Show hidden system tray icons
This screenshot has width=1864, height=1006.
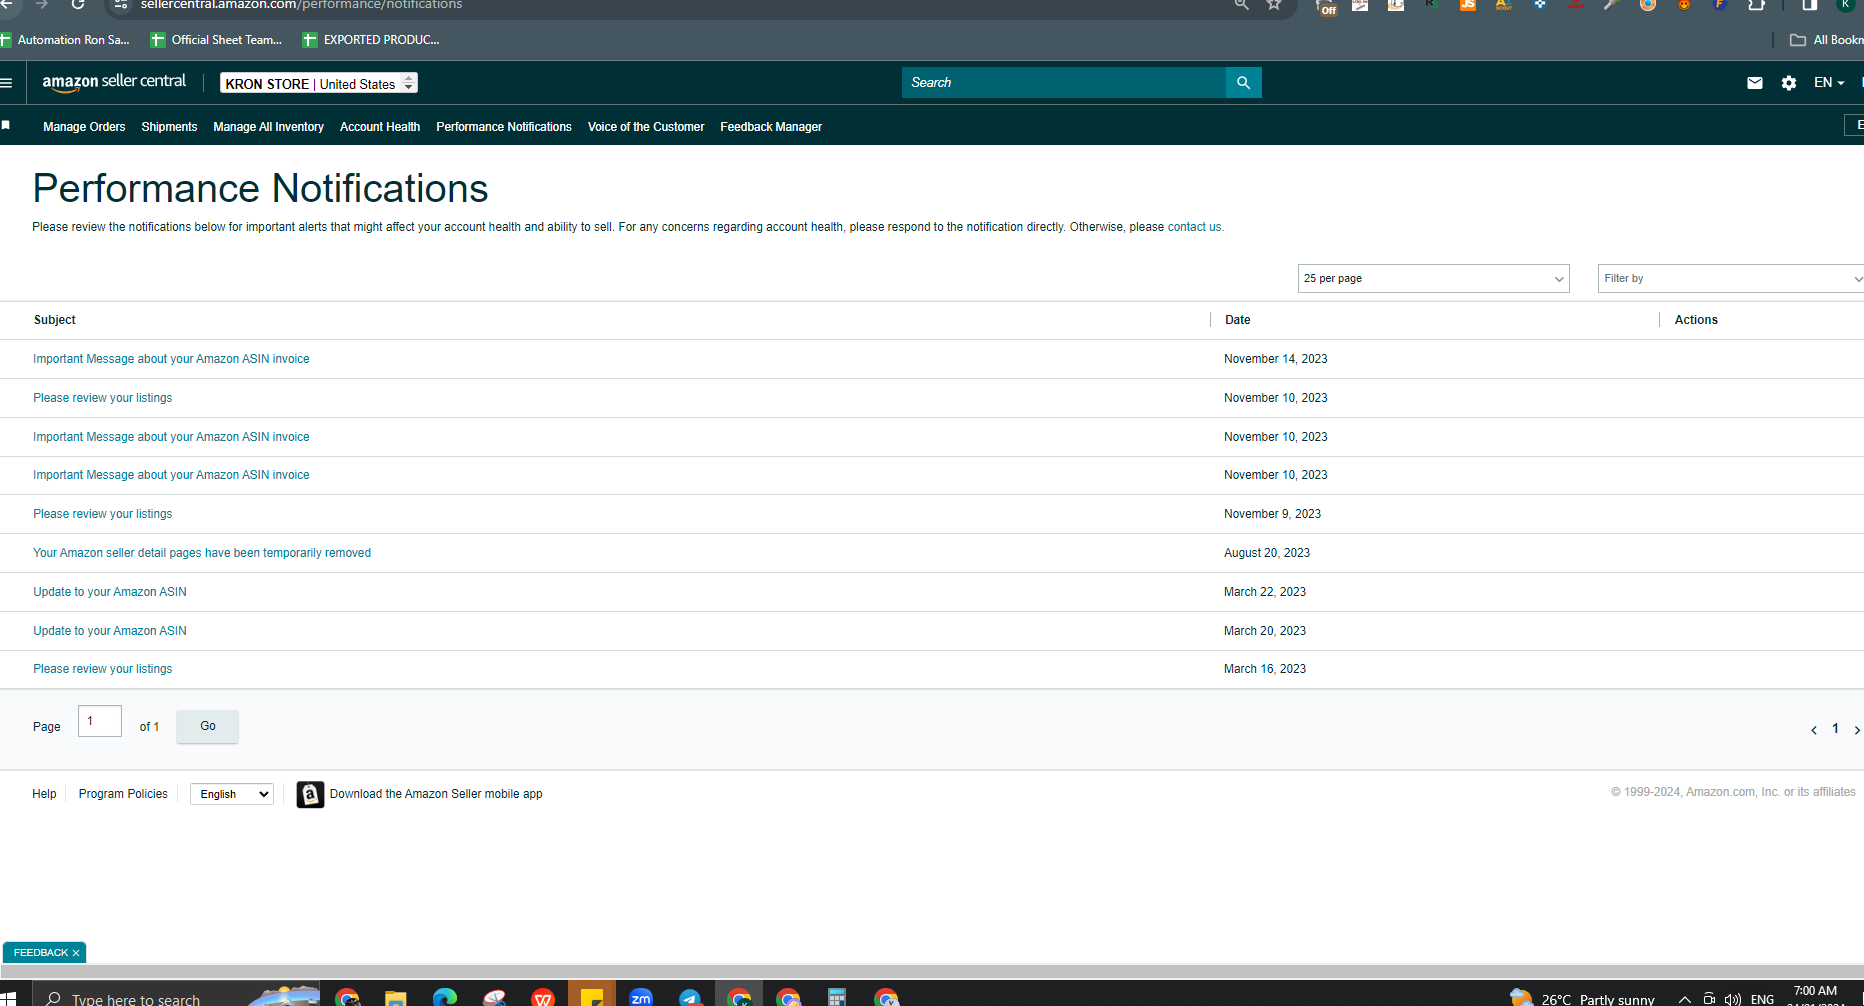point(1684,999)
